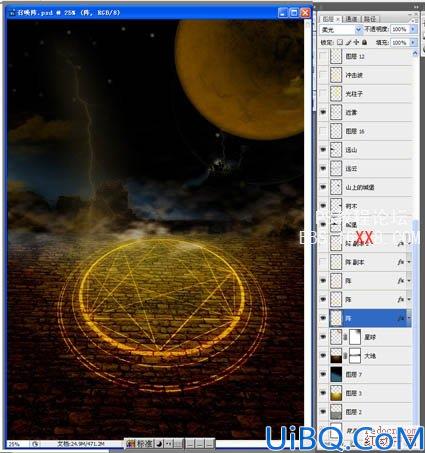Enable lock position cross icon
425x453 pixels.
[356, 42]
